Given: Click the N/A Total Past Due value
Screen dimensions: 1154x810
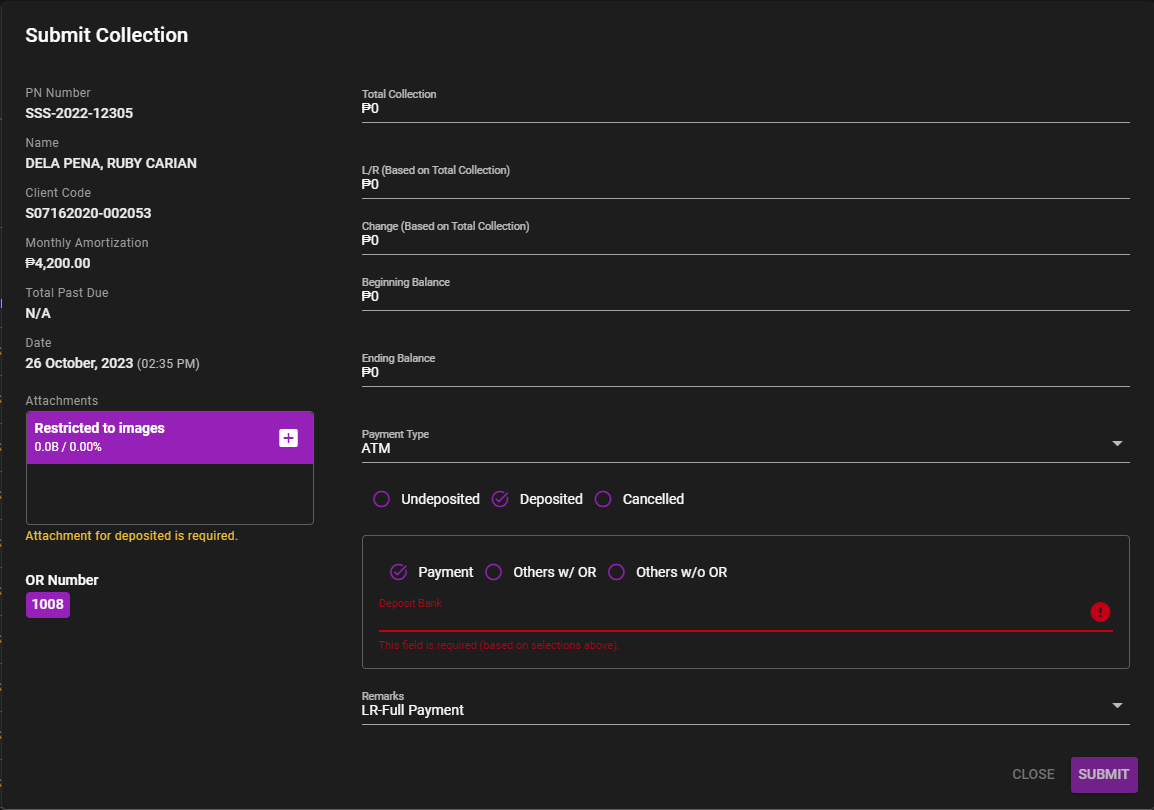Looking at the screenshot, I should coord(38,313).
